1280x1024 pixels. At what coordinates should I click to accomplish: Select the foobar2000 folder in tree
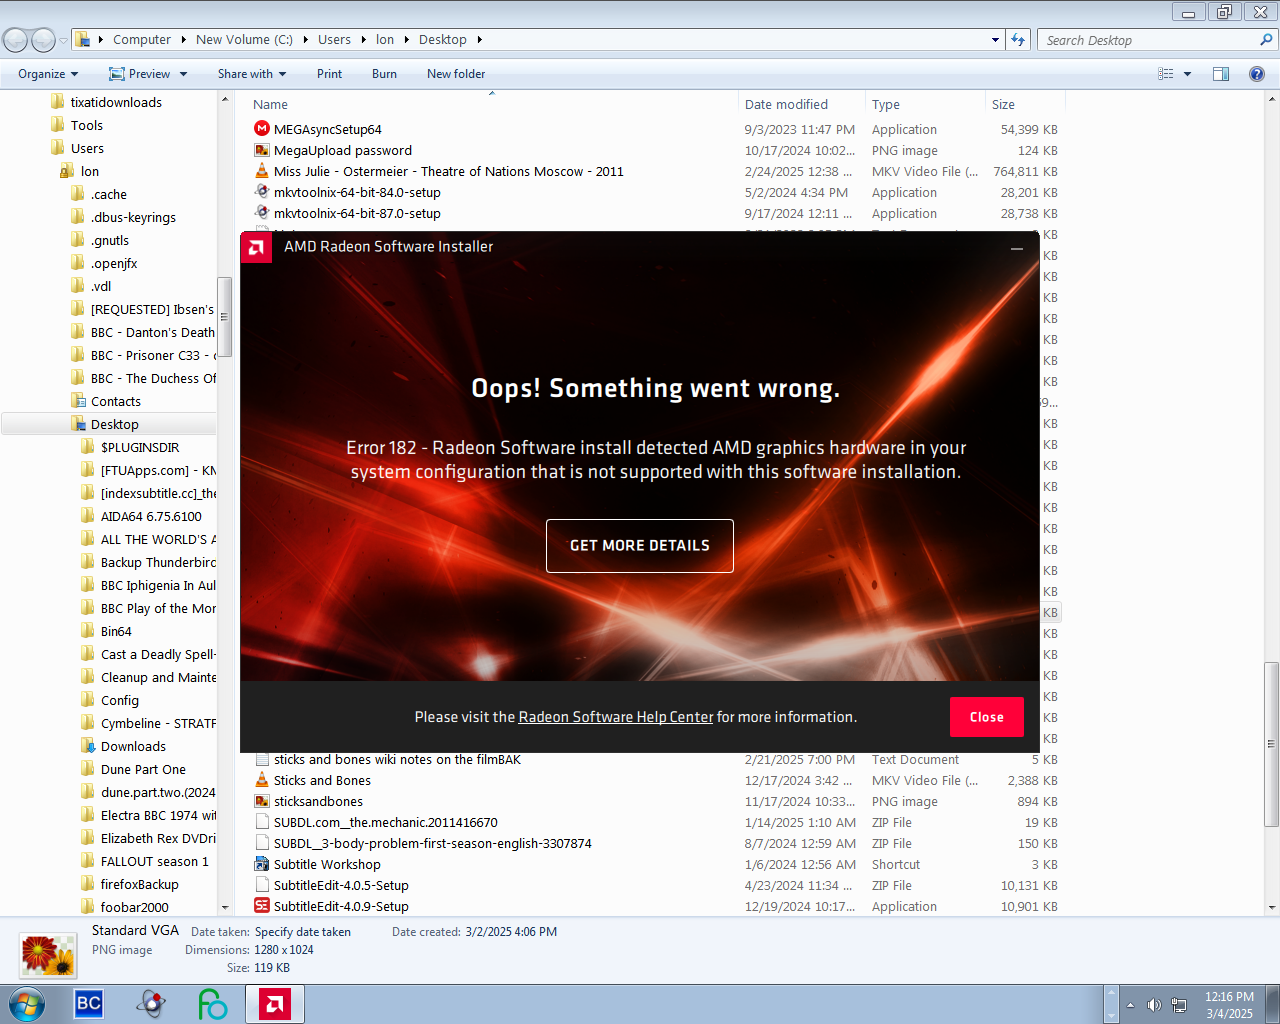[x=134, y=907]
